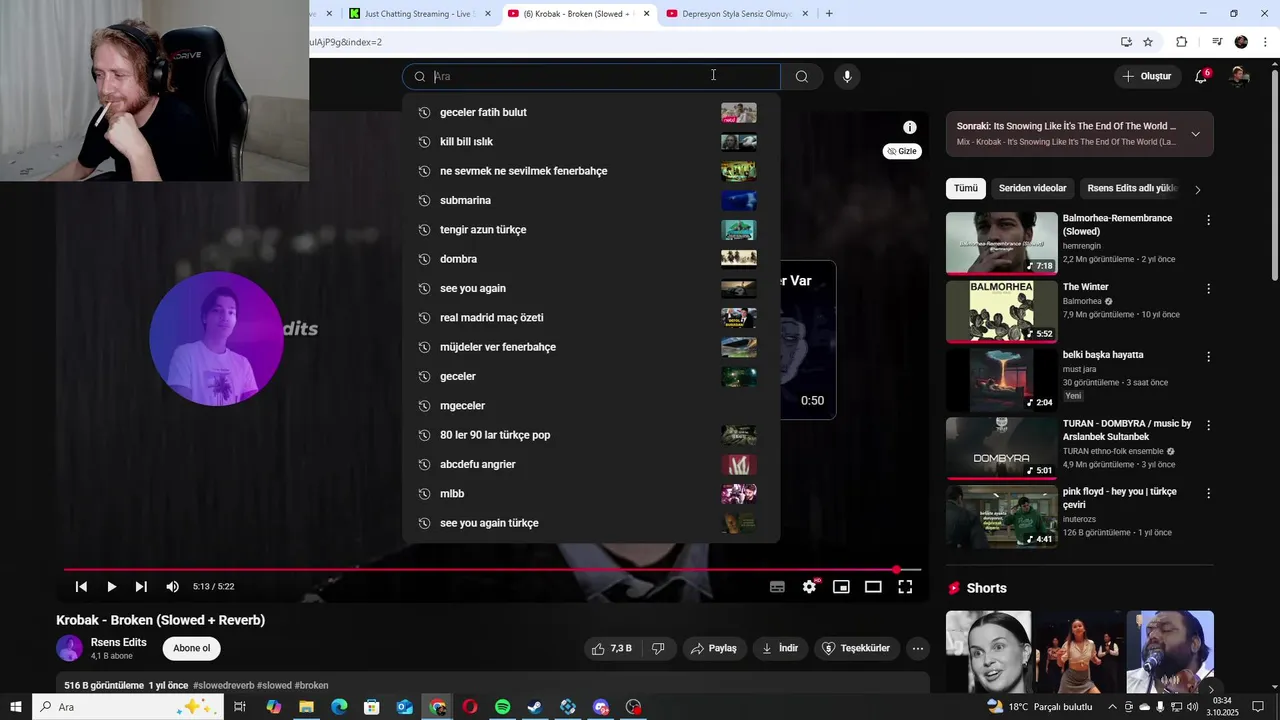Switch to the 'Depresyon Styla' browser tab
Screen dimensions: 1280x720
click(736, 14)
